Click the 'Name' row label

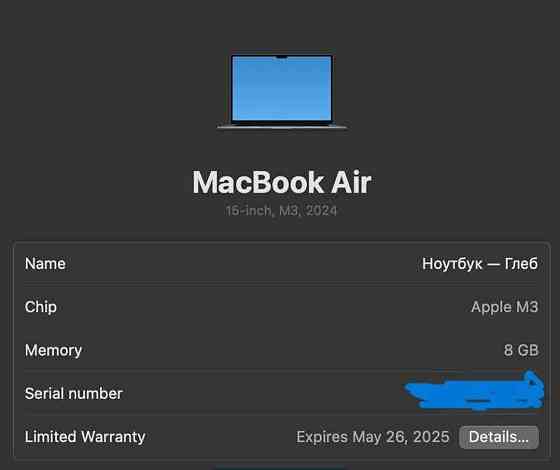tap(45, 264)
